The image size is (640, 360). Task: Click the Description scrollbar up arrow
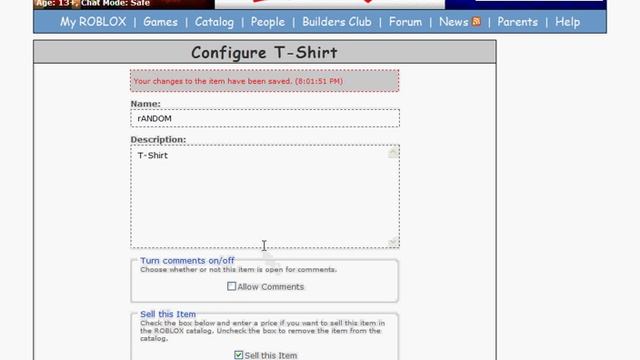(393, 153)
